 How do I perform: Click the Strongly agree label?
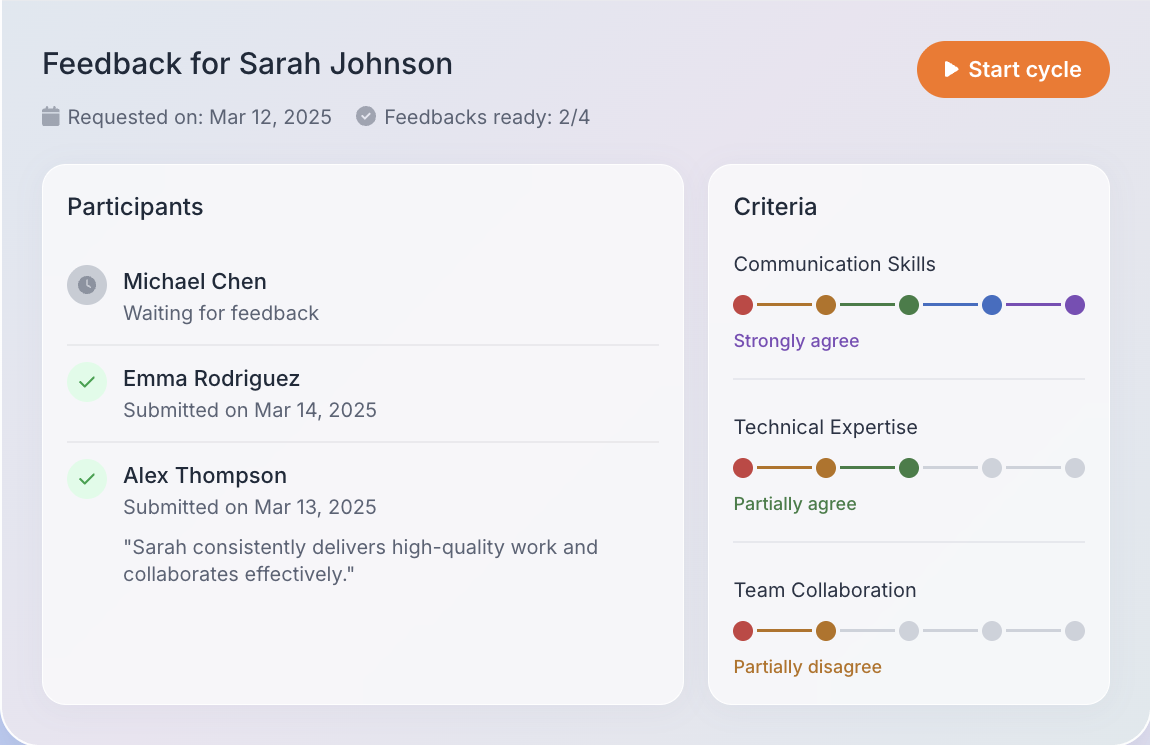pyautogui.click(x=796, y=341)
